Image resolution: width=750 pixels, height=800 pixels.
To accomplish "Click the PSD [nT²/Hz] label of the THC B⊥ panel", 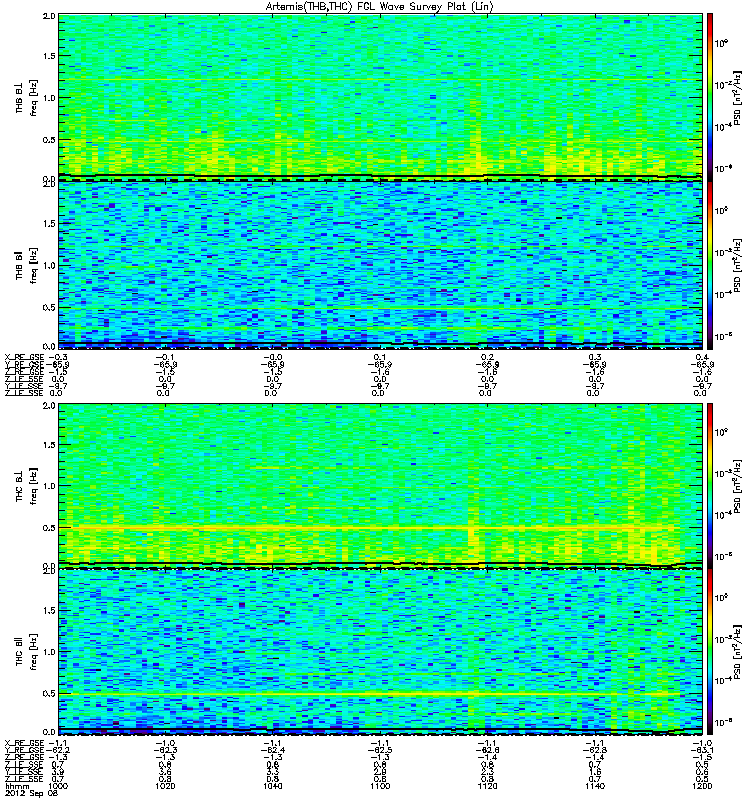I will point(737,486).
